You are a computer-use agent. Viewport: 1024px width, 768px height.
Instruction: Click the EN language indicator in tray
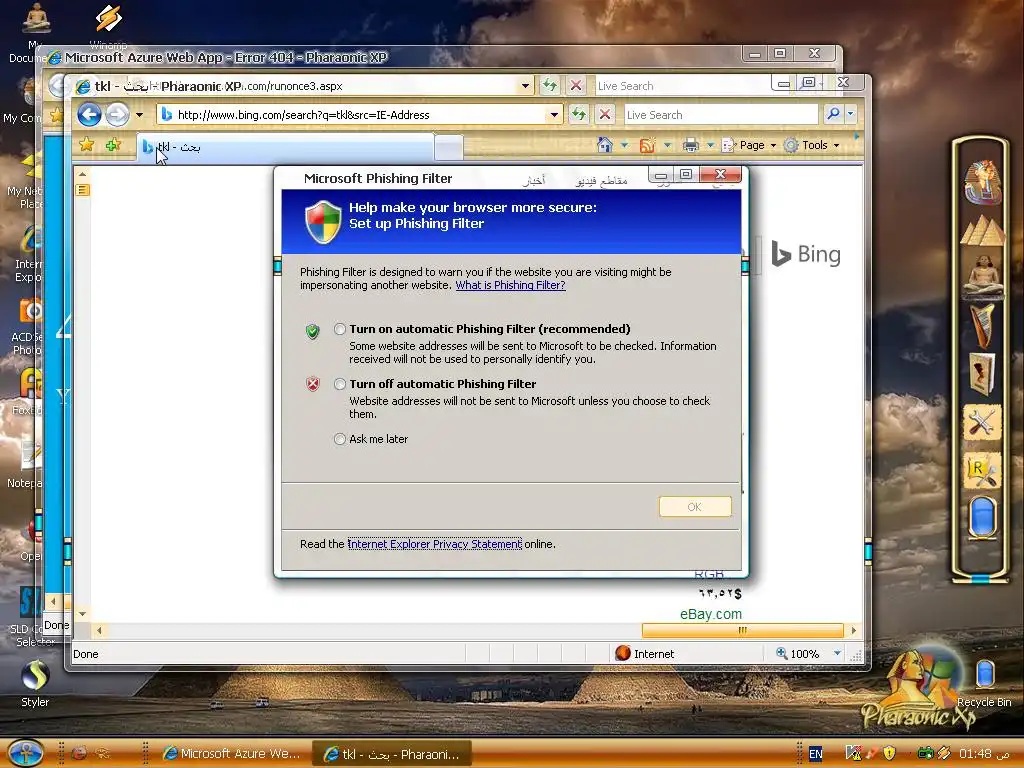pos(816,754)
